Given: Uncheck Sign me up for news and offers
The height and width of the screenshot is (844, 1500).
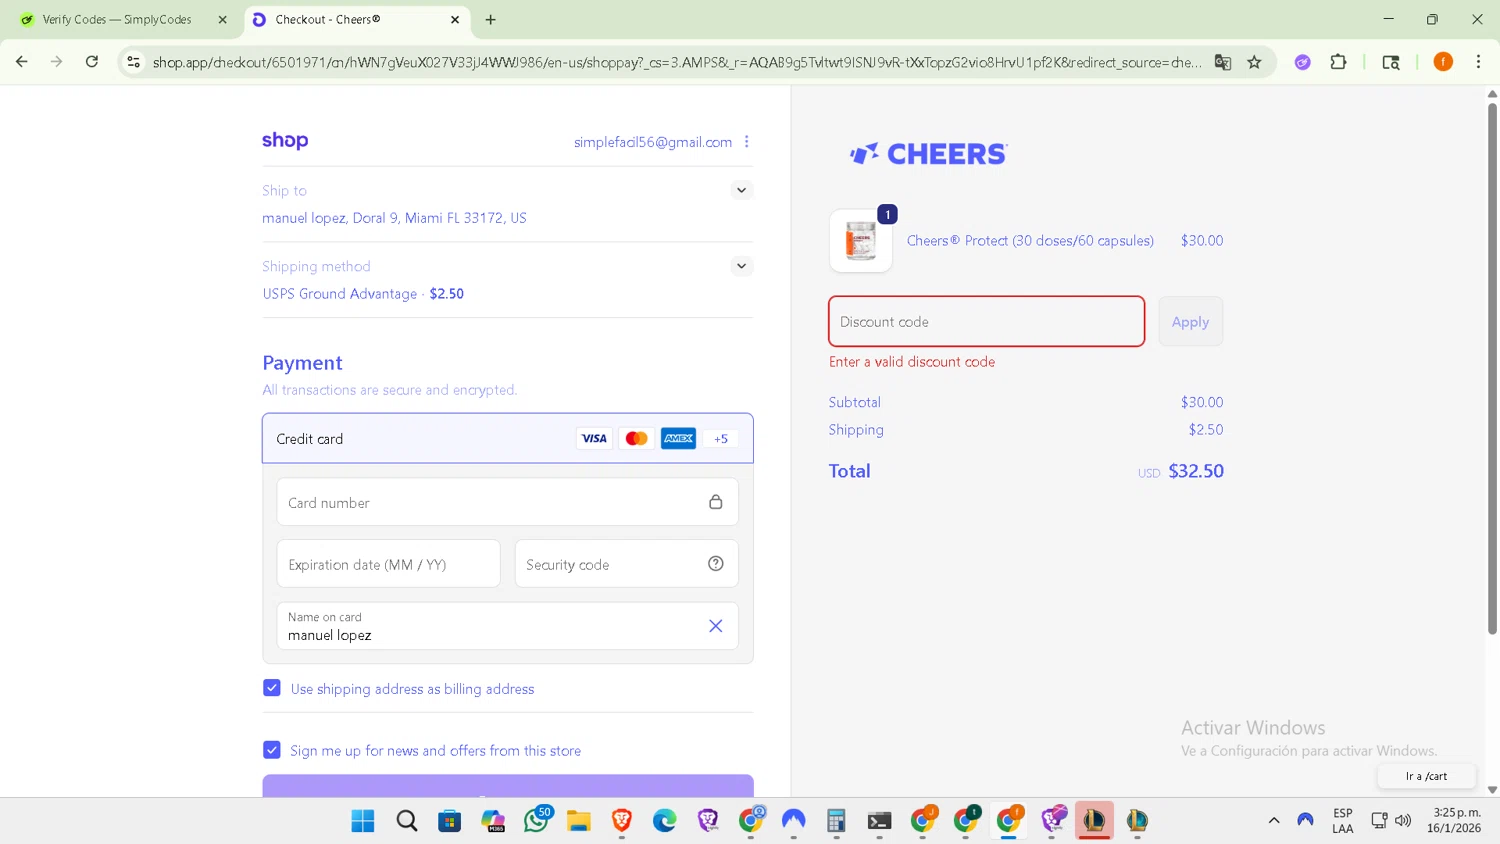Looking at the screenshot, I should pyautogui.click(x=272, y=750).
